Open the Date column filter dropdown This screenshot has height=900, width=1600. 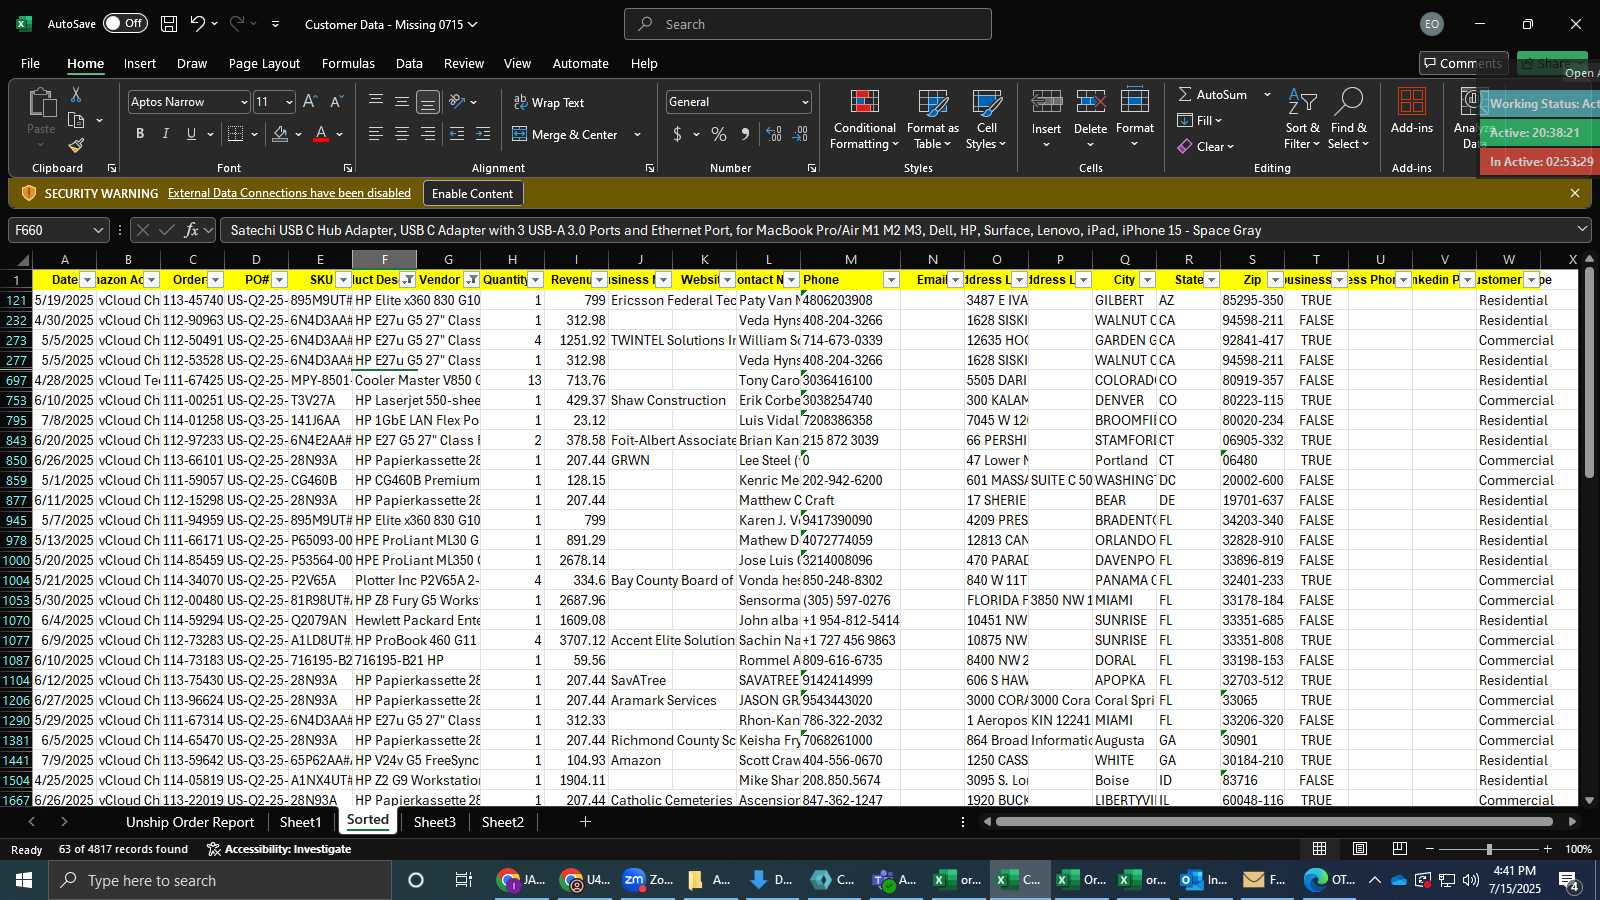pos(87,280)
